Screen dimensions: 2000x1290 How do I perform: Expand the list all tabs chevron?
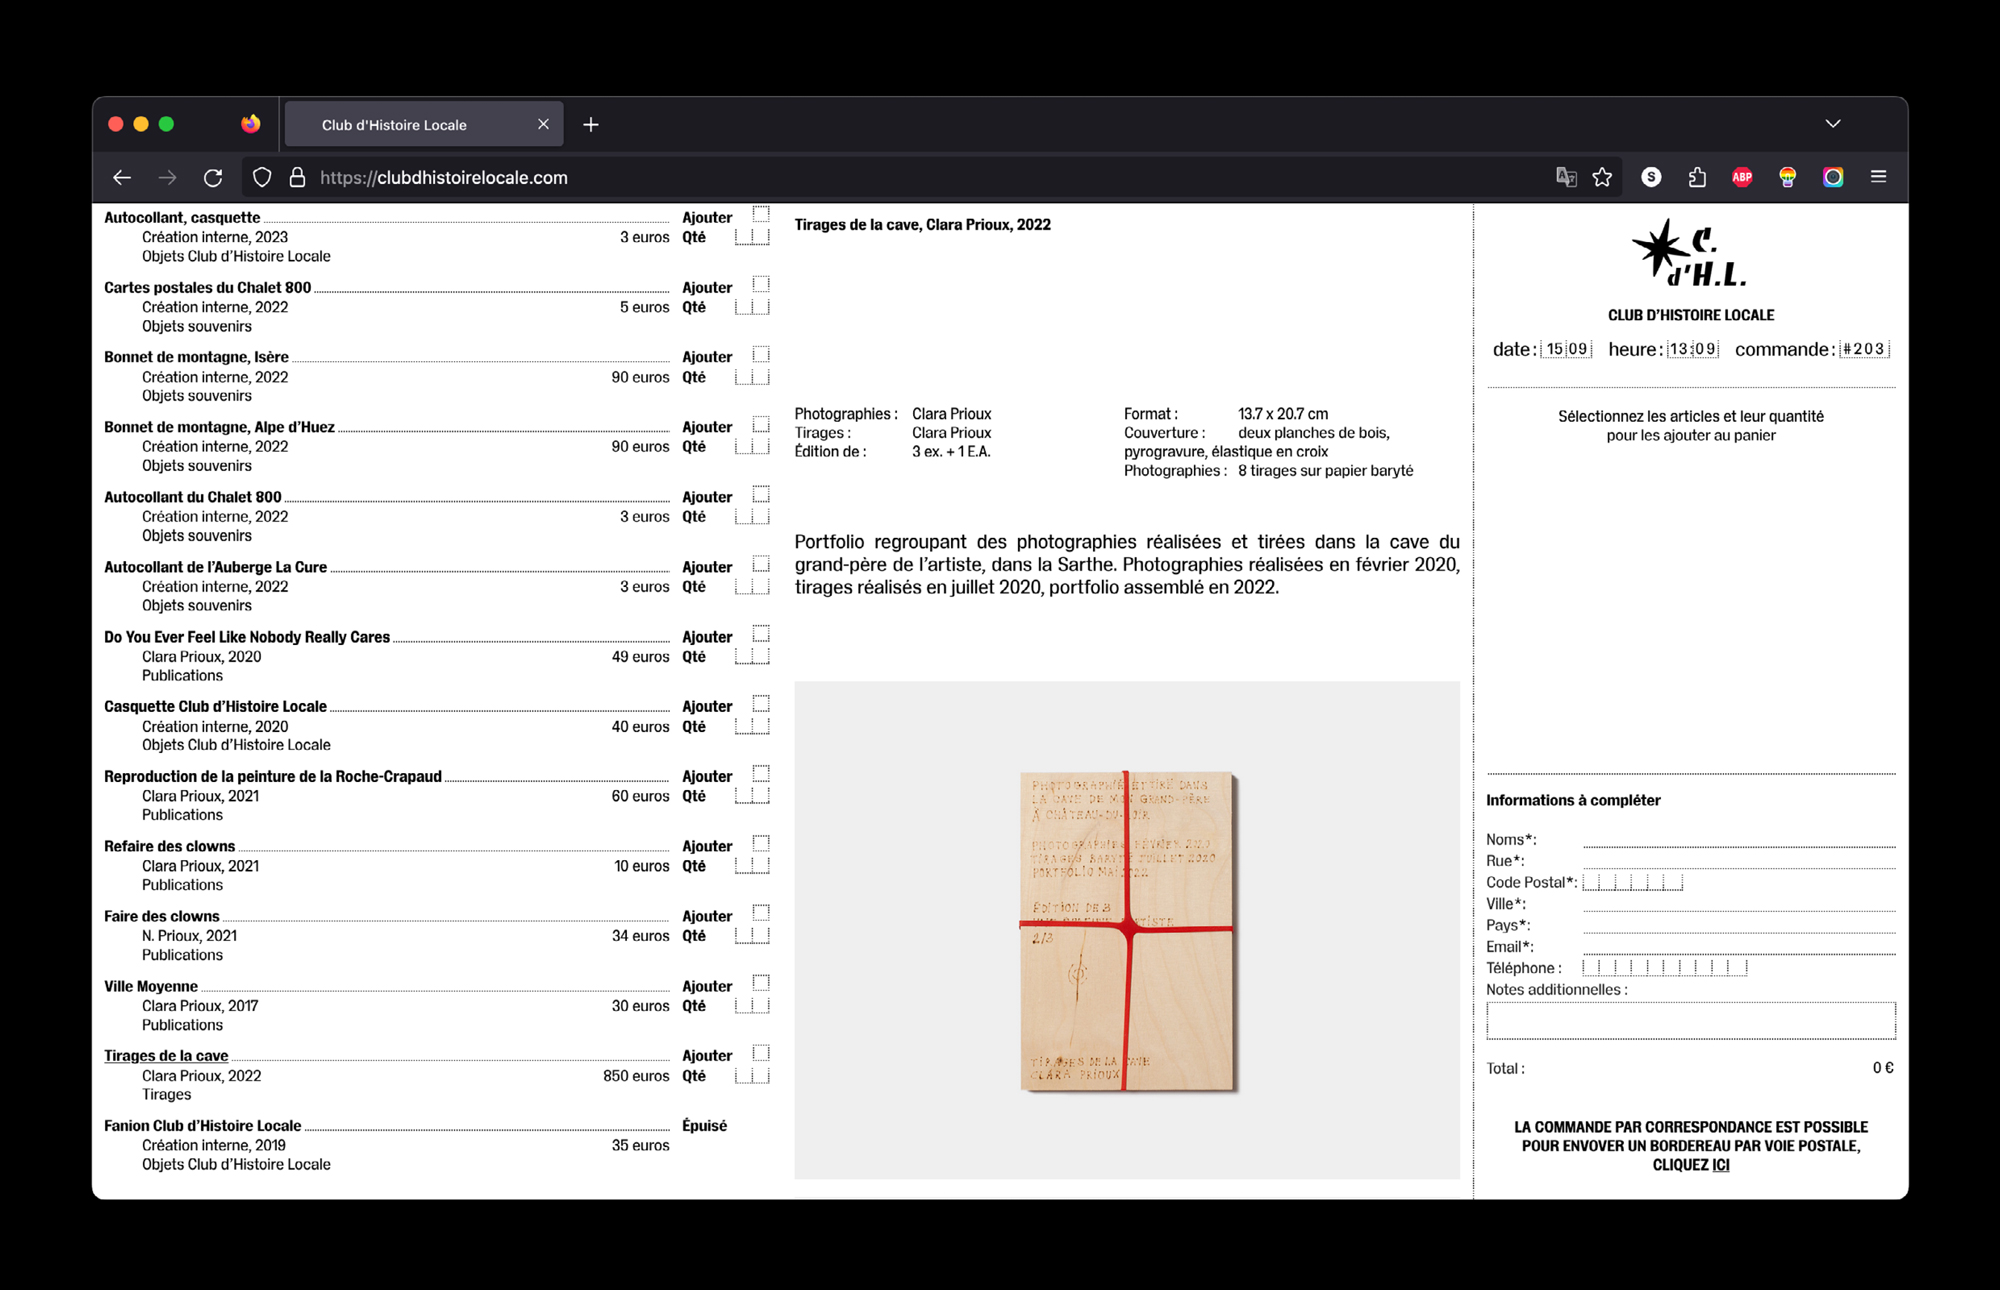(x=1832, y=124)
